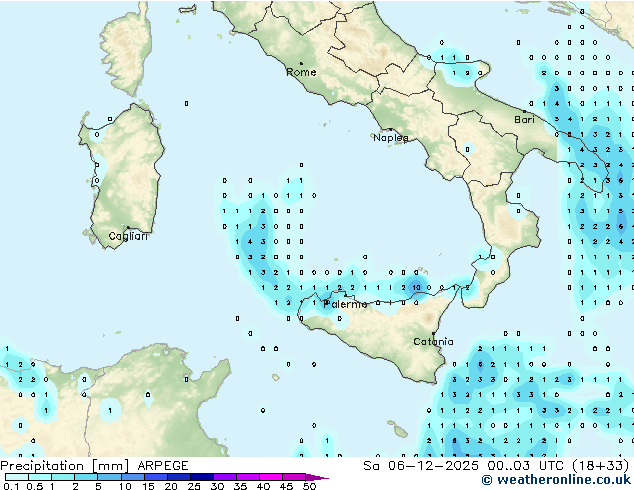Click the 30–35 mm purple legend swatch

pyautogui.click(x=225, y=477)
